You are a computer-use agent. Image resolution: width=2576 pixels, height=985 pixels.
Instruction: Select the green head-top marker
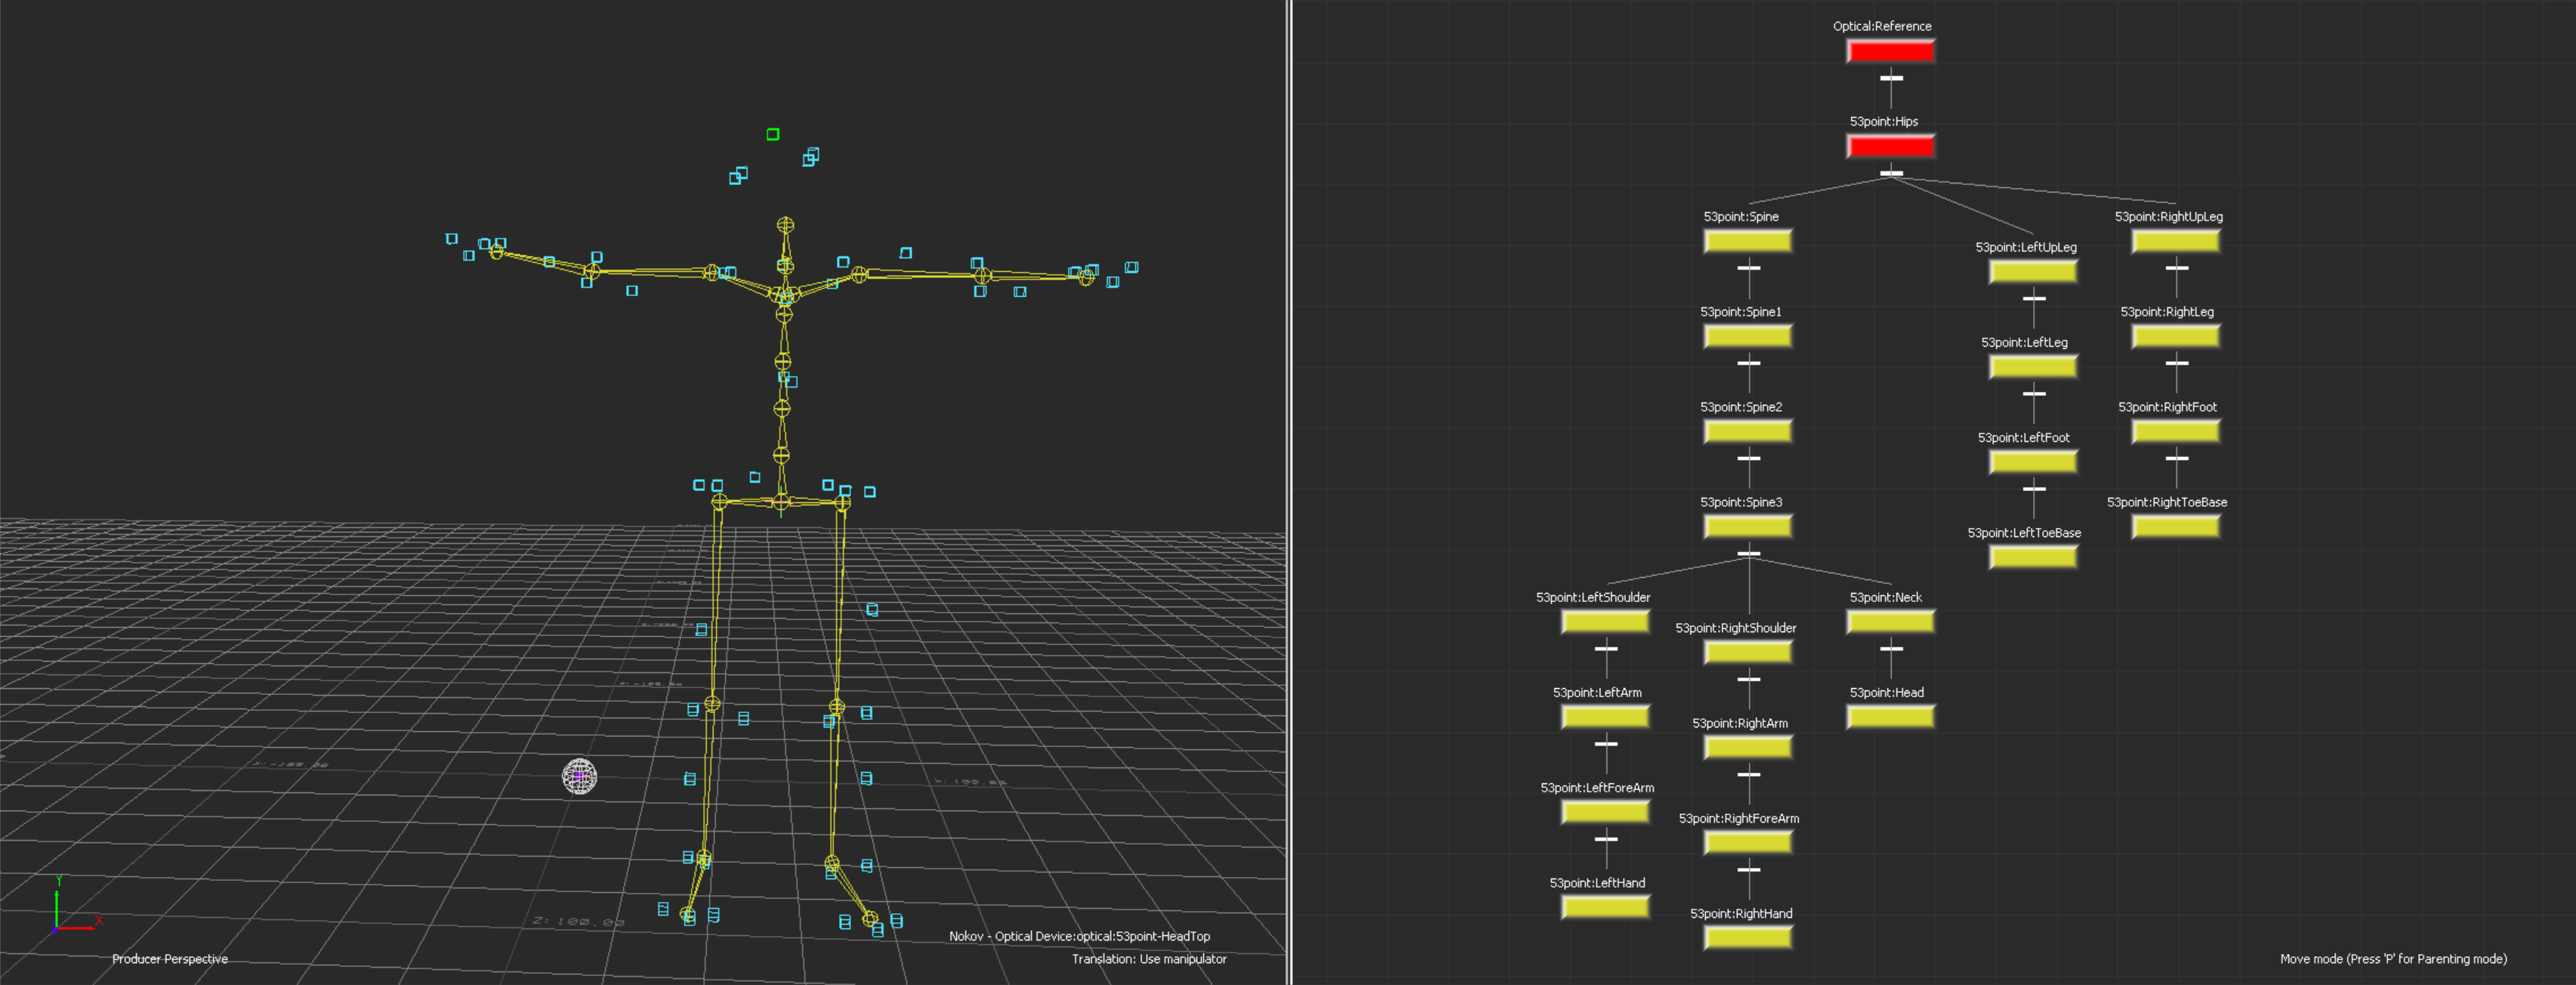[x=773, y=134]
